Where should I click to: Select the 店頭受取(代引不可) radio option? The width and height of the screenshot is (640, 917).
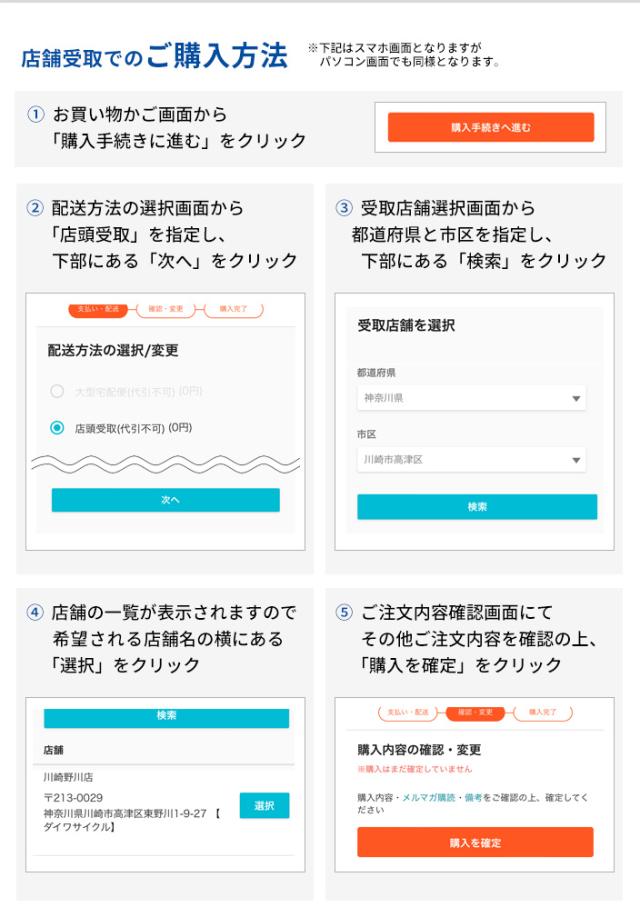58,428
